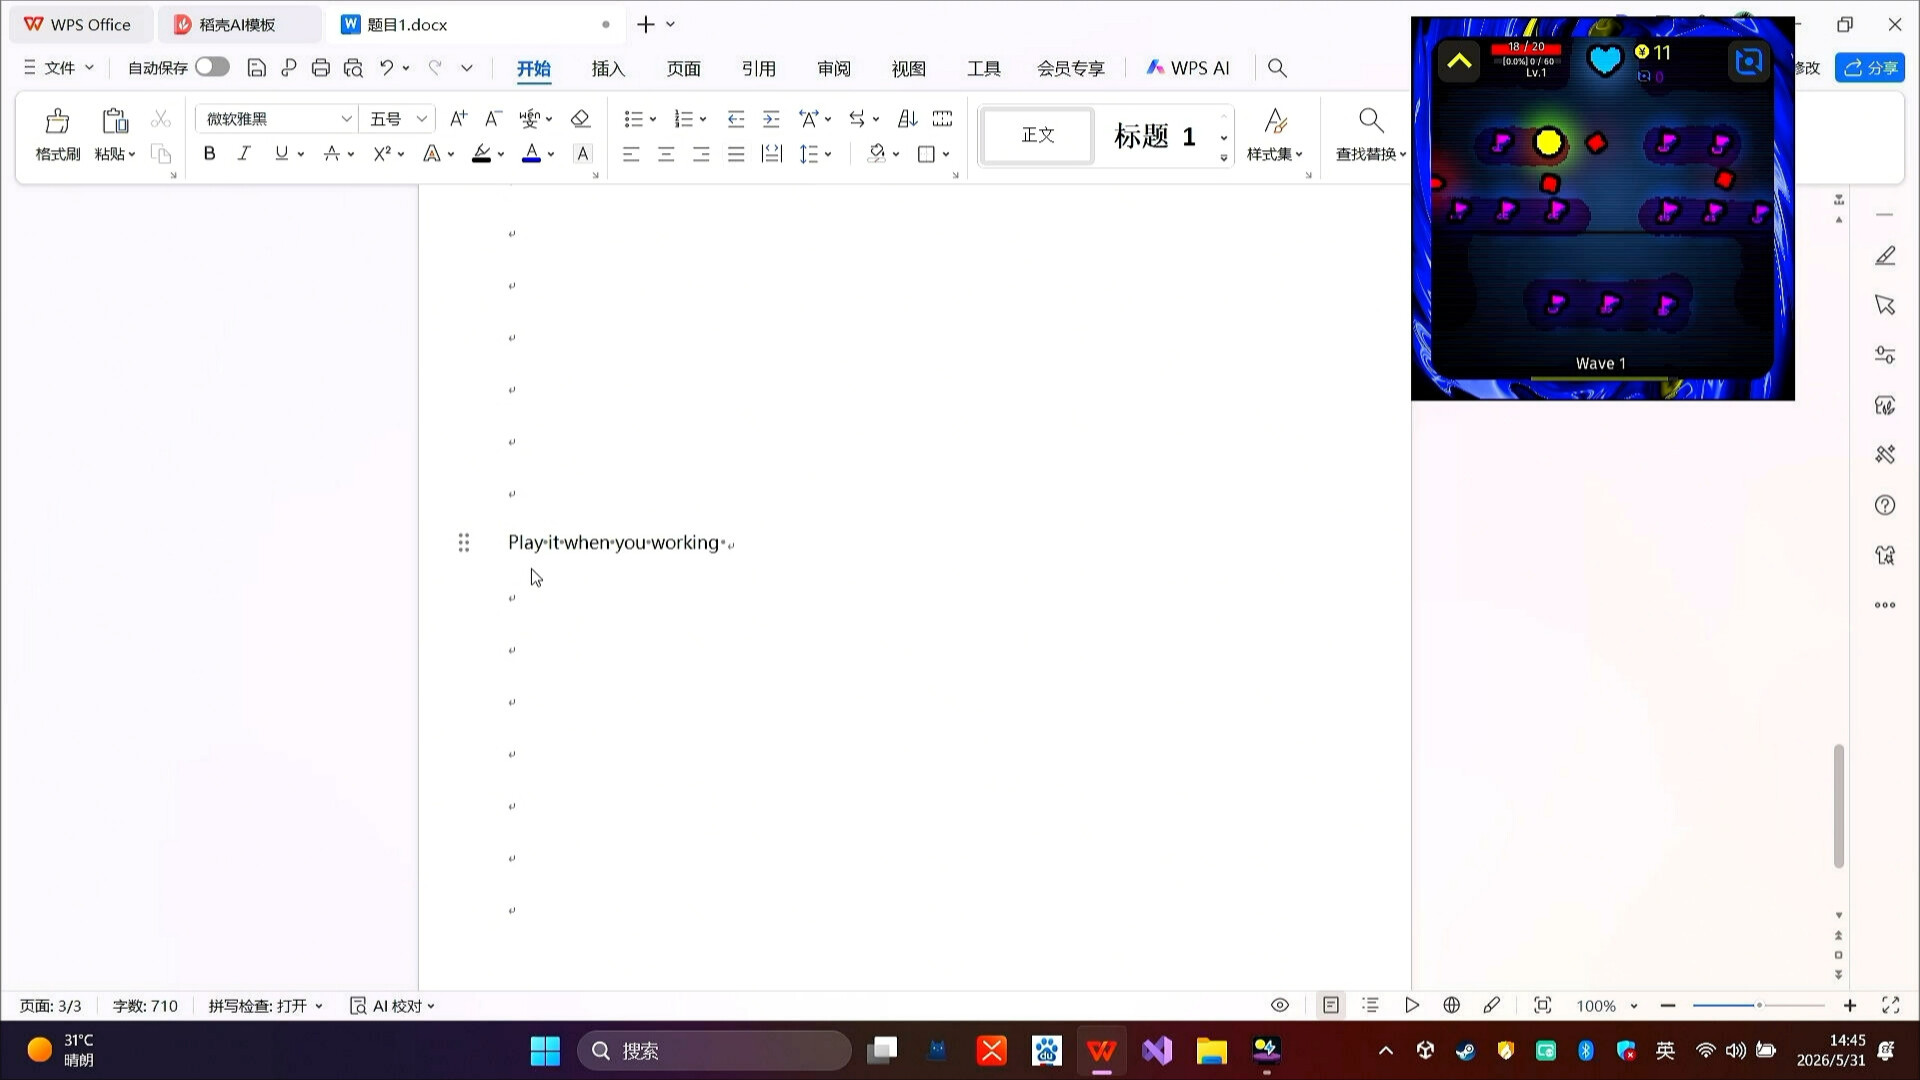Open the 引用 ribbon tab
1920x1080 pixels.
pyautogui.click(x=759, y=68)
